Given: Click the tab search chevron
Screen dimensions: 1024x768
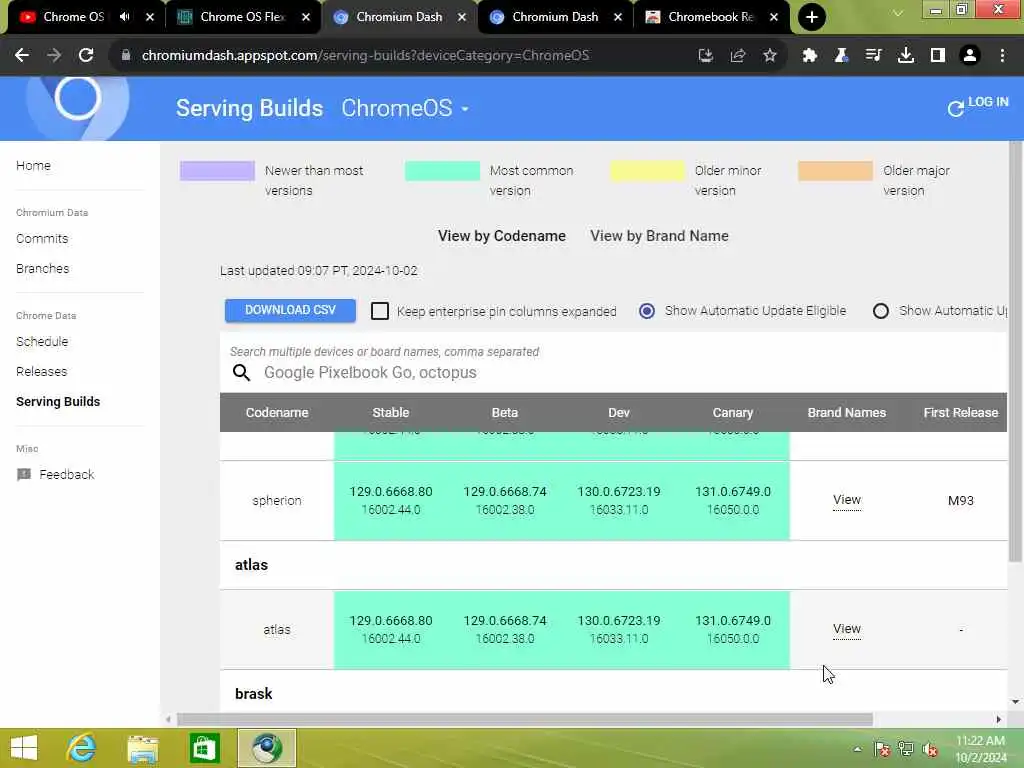Looking at the screenshot, I should tap(898, 12).
